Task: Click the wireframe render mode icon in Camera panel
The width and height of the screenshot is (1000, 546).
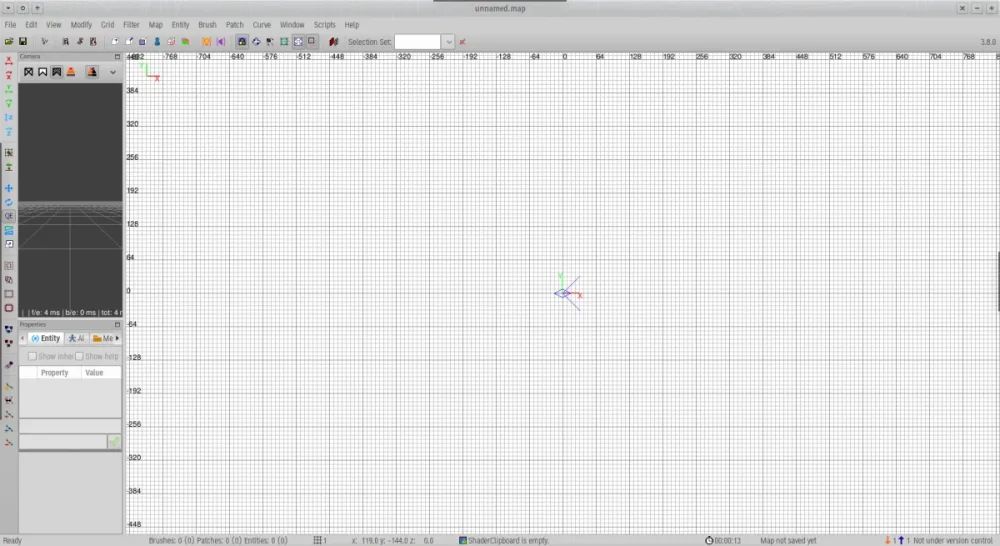Action: [29, 72]
